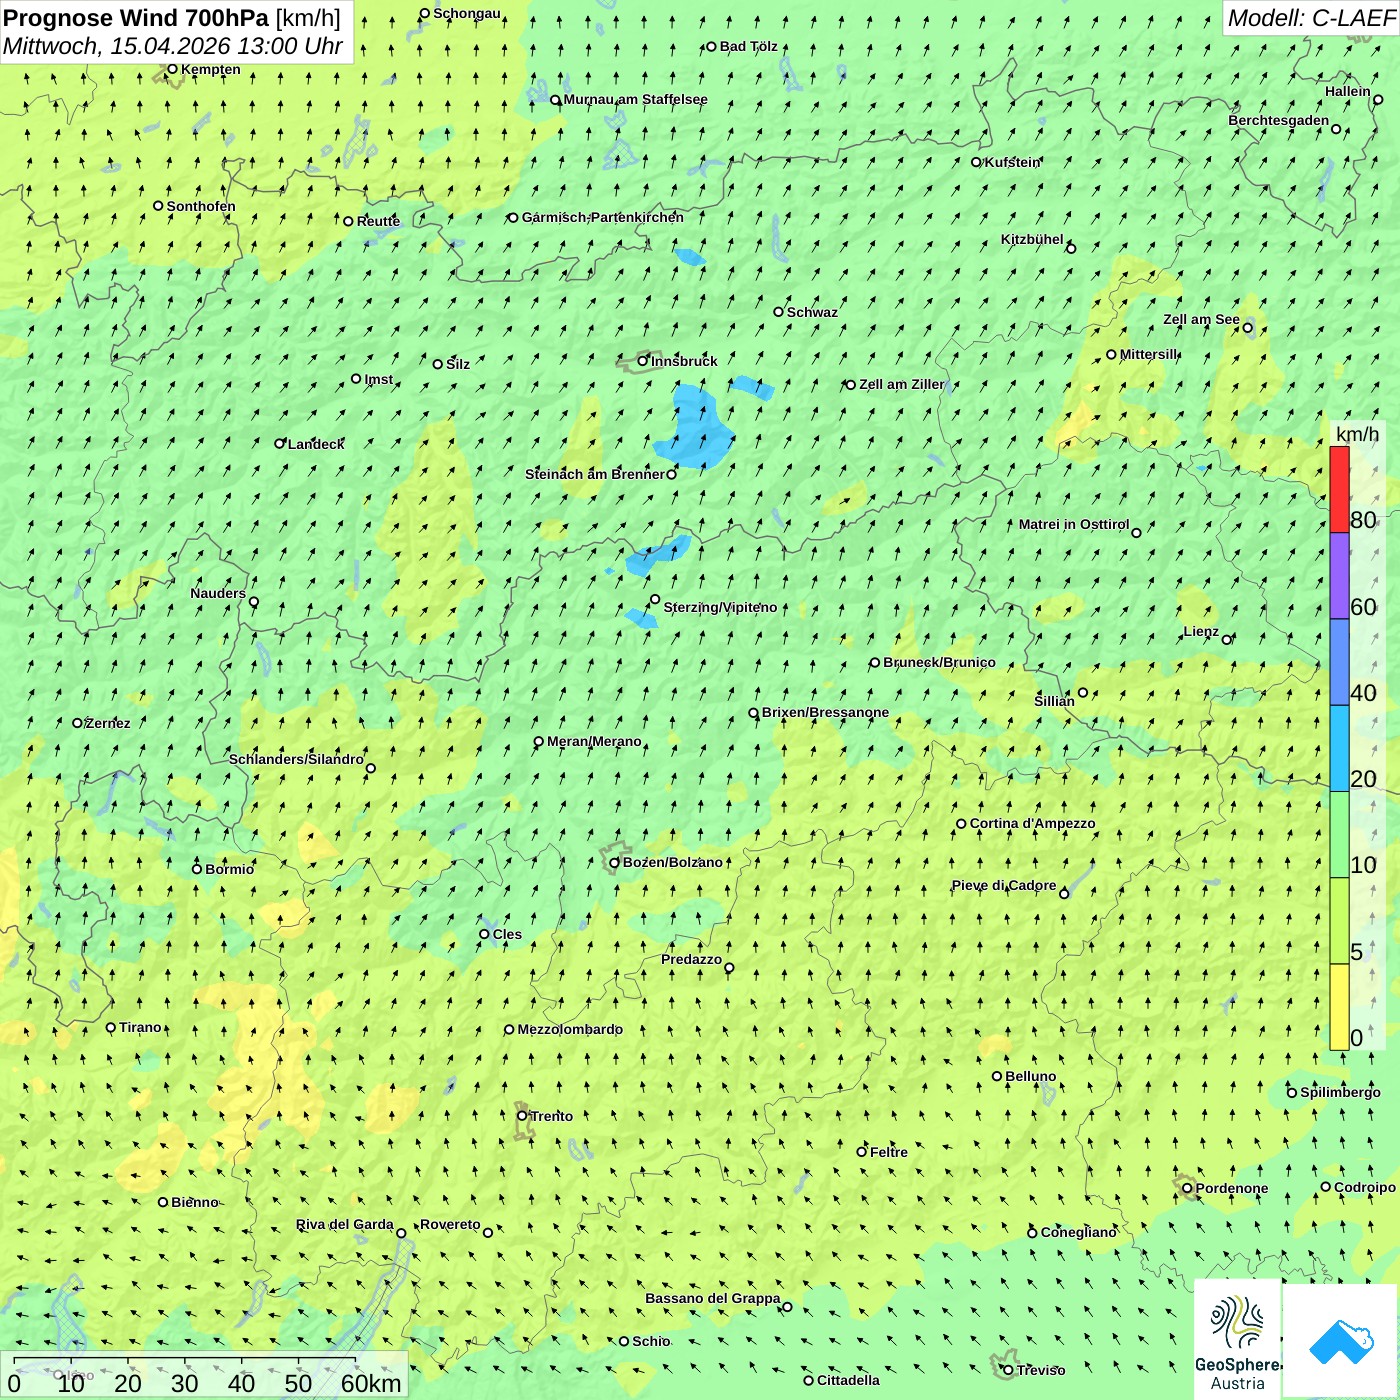Click the Bienno label

tap(195, 1202)
